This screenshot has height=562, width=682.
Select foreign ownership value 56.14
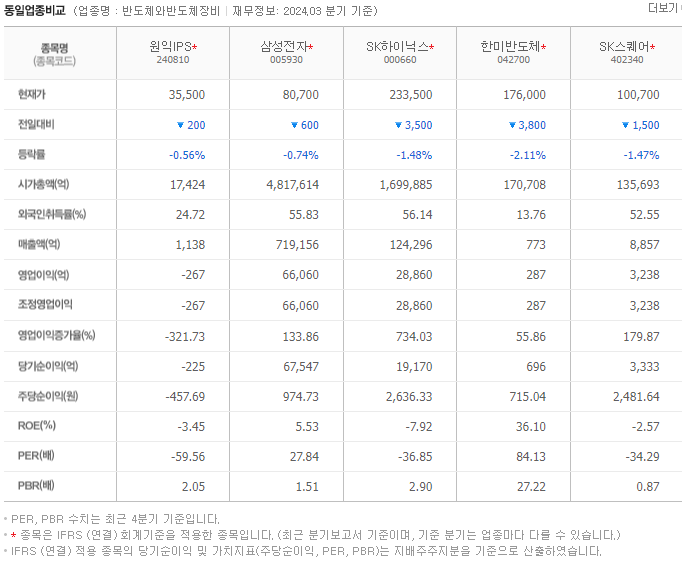click(x=417, y=215)
